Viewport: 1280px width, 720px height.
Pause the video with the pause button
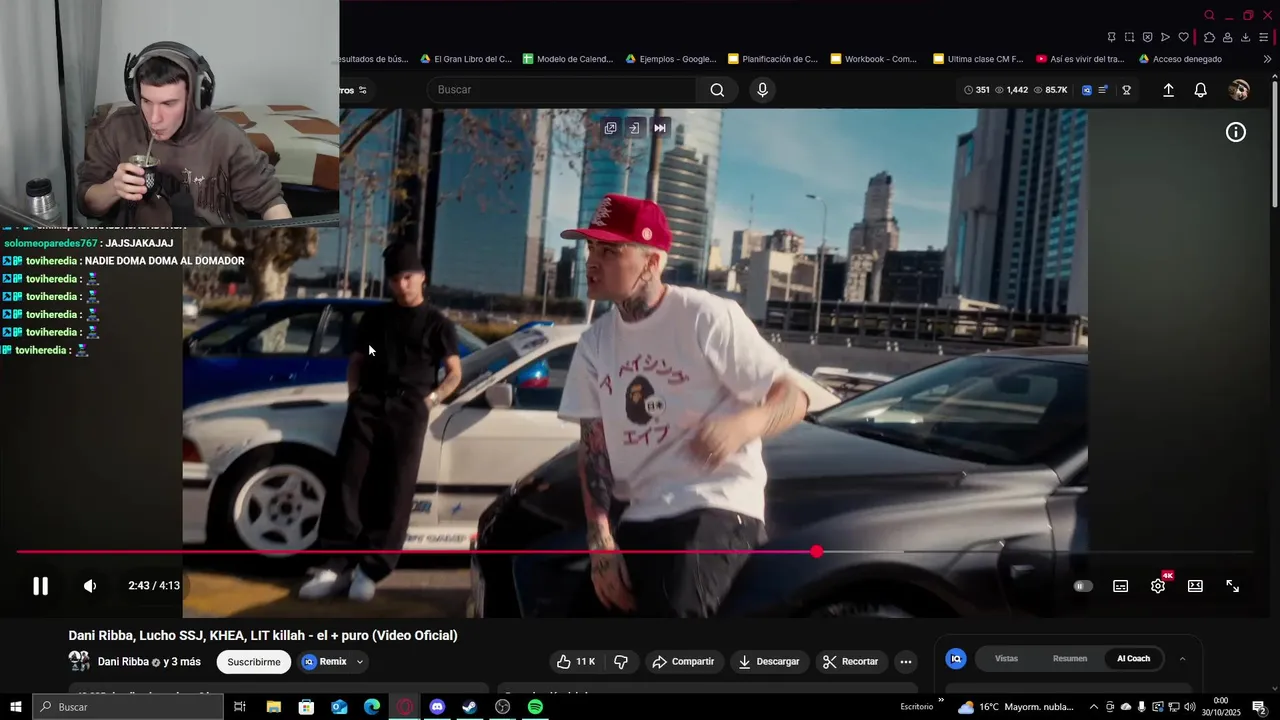coord(40,586)
